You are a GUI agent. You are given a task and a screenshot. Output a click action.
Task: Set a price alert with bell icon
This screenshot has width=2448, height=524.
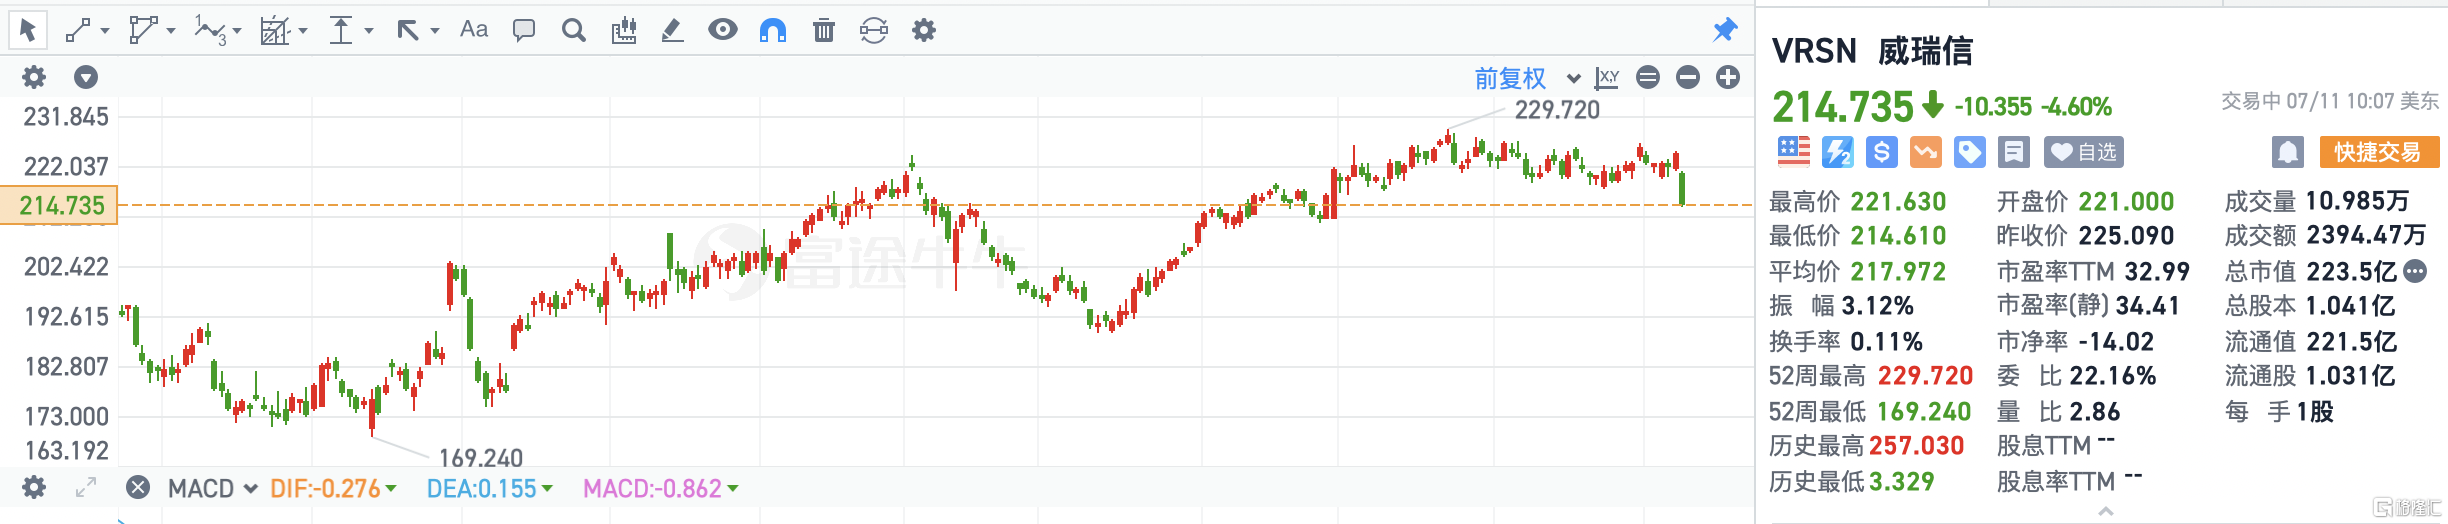point(2288,152)
